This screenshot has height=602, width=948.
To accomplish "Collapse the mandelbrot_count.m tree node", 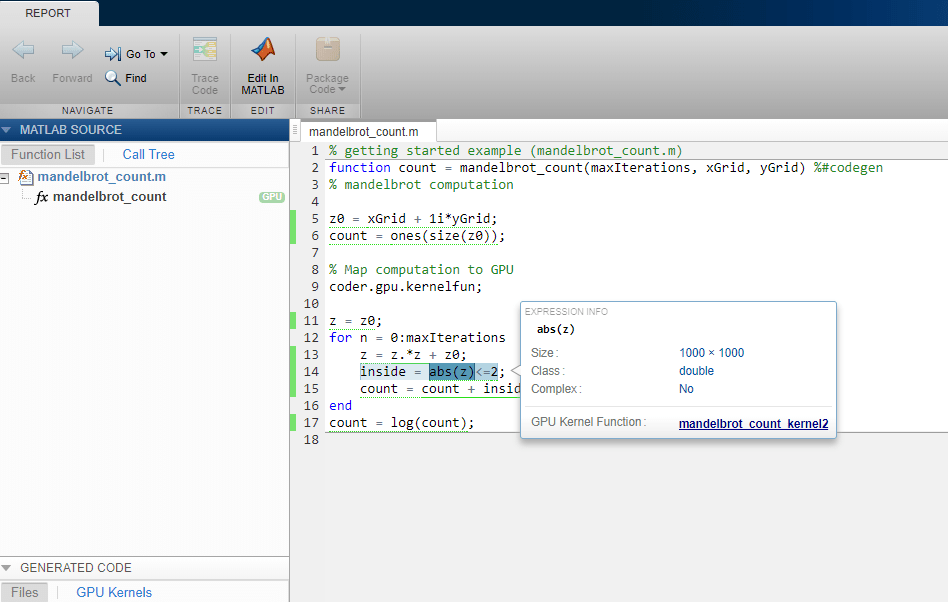I will point(6,178).
